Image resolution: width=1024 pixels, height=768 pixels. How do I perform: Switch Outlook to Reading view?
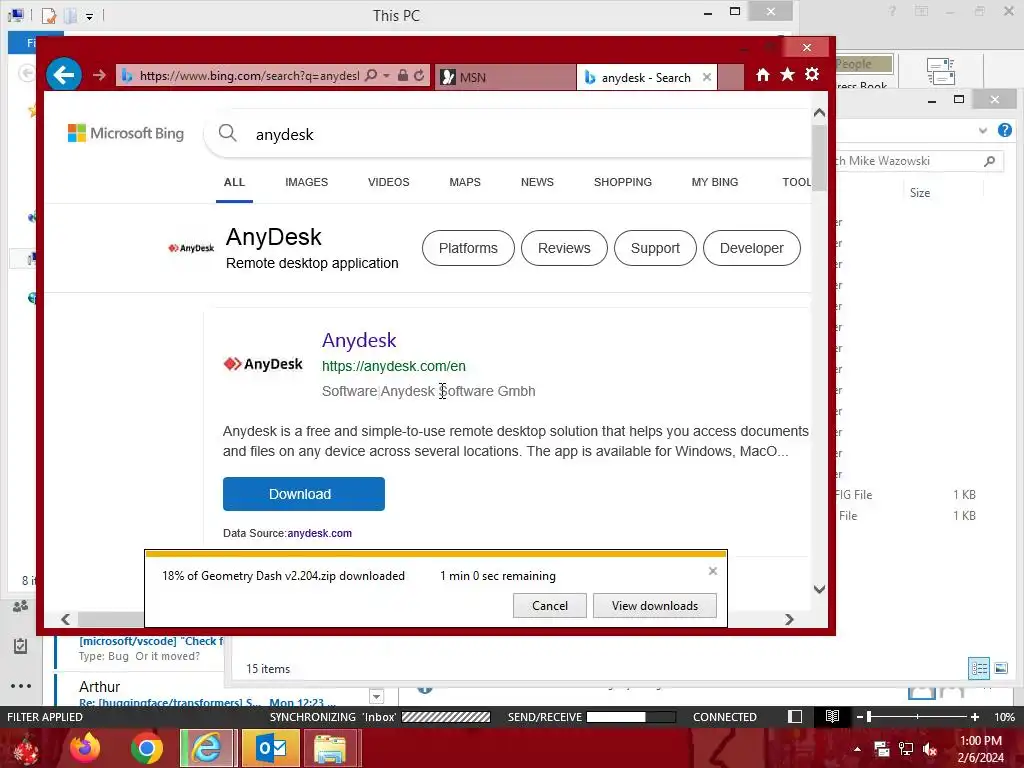832,716
